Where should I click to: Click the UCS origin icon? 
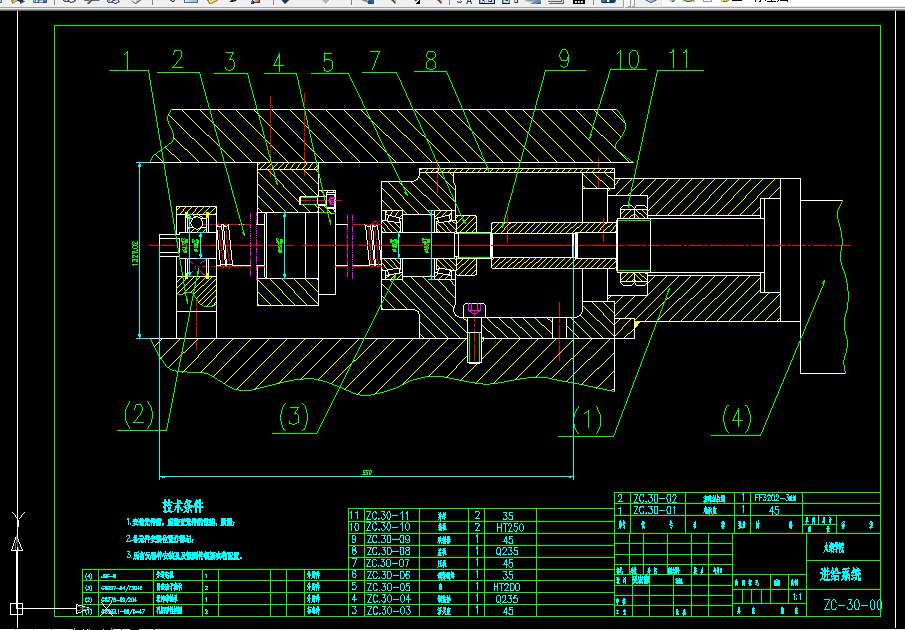(x=16, y=609)
